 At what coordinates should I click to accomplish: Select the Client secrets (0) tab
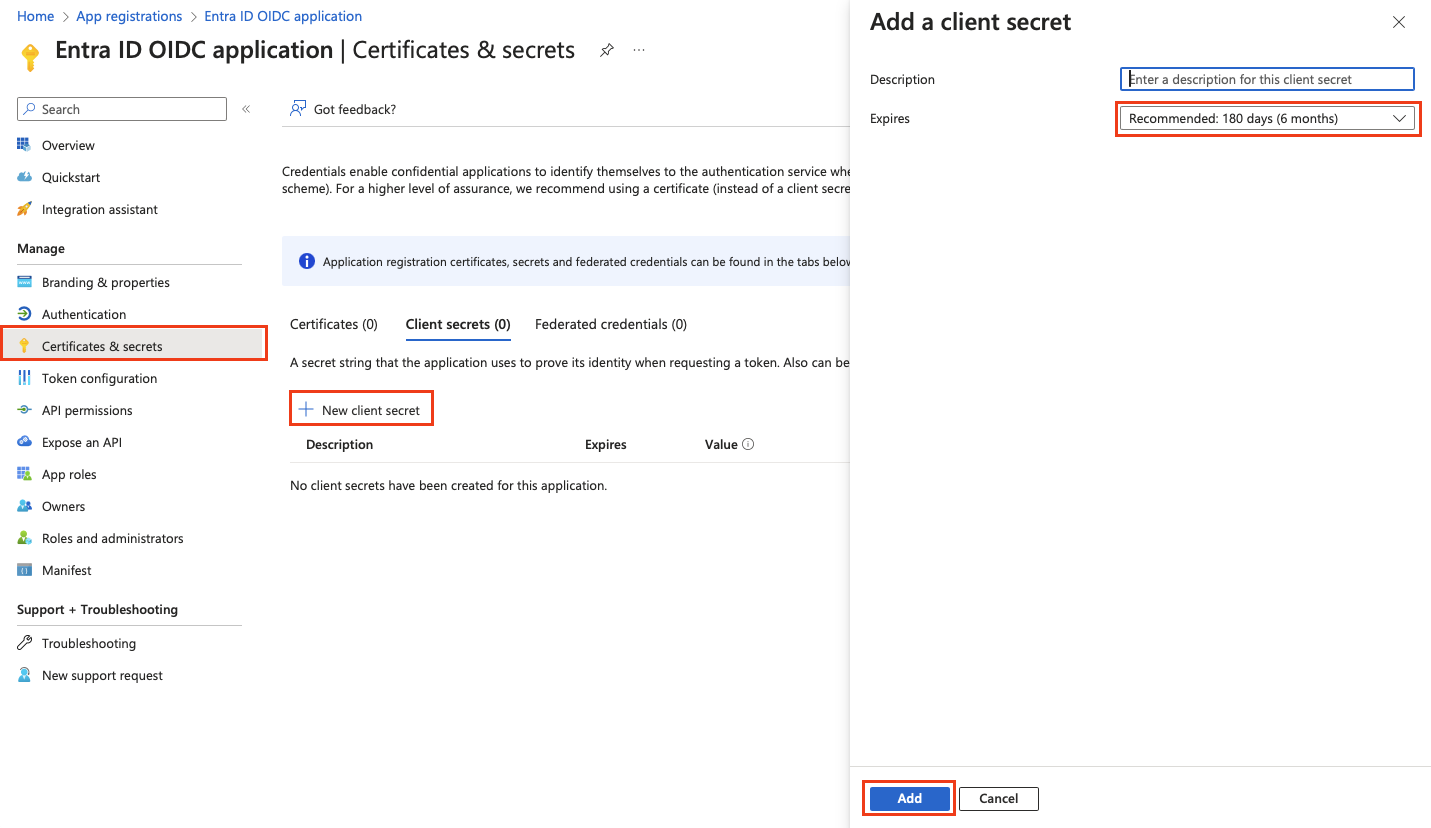[x=458, y=324]
